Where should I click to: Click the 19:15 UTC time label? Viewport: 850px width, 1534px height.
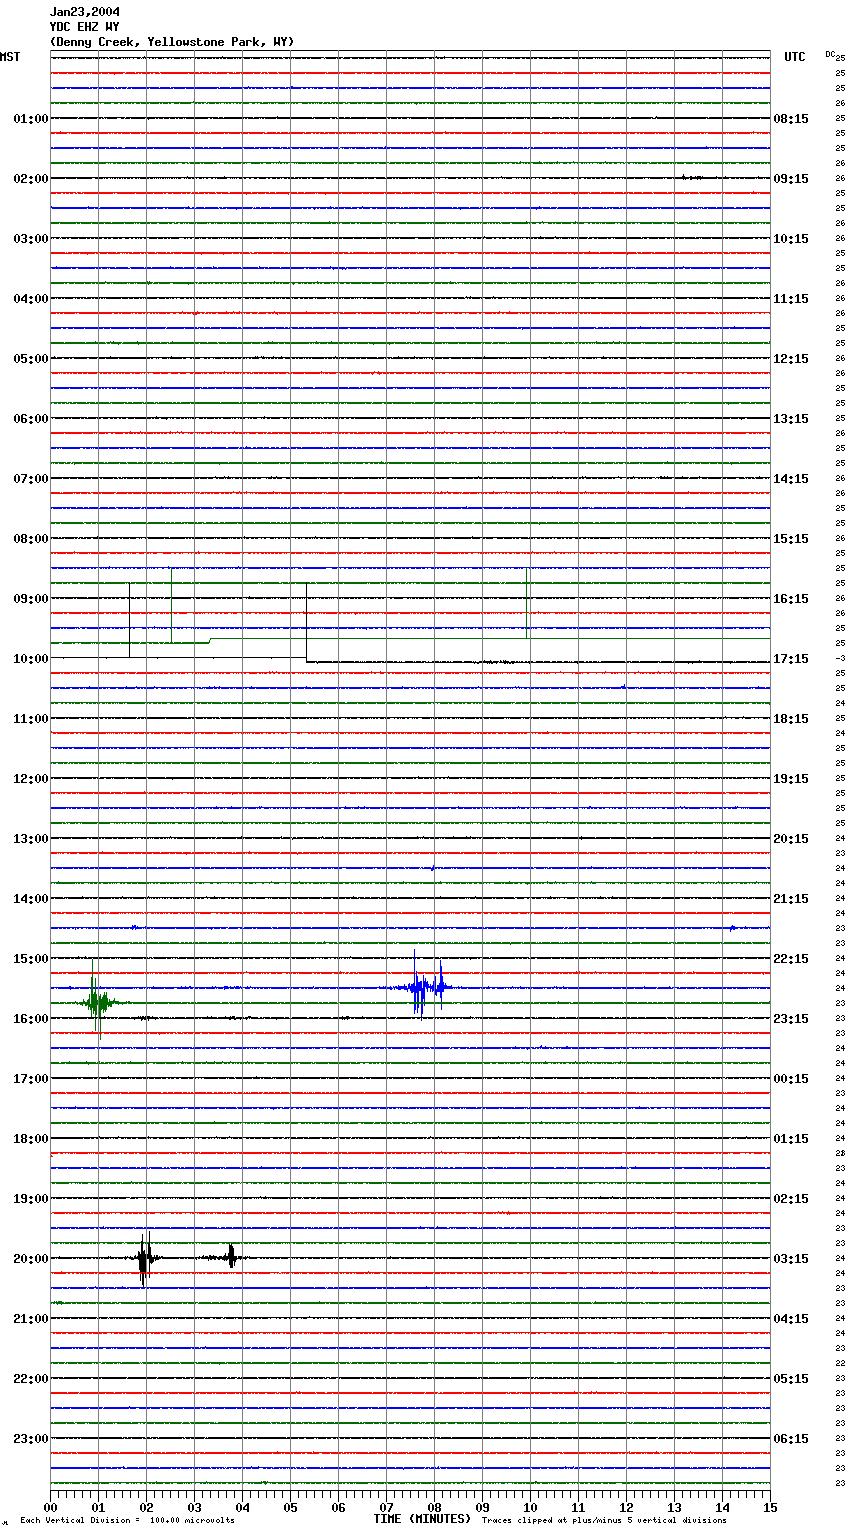[x=791, y=779]
